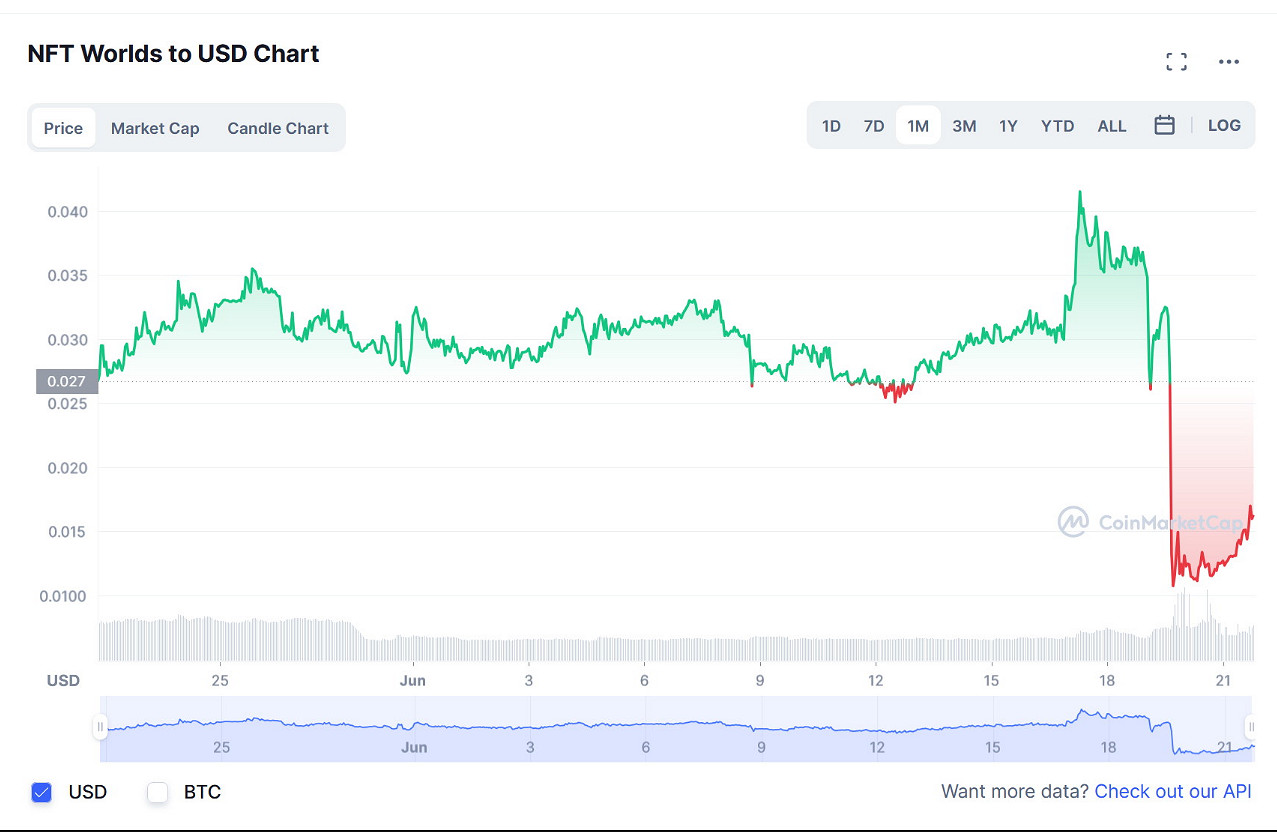Select the 1Y time range
Image resolution: width=1277 pixels, height=832 pixels.
tap(1008, 126)
